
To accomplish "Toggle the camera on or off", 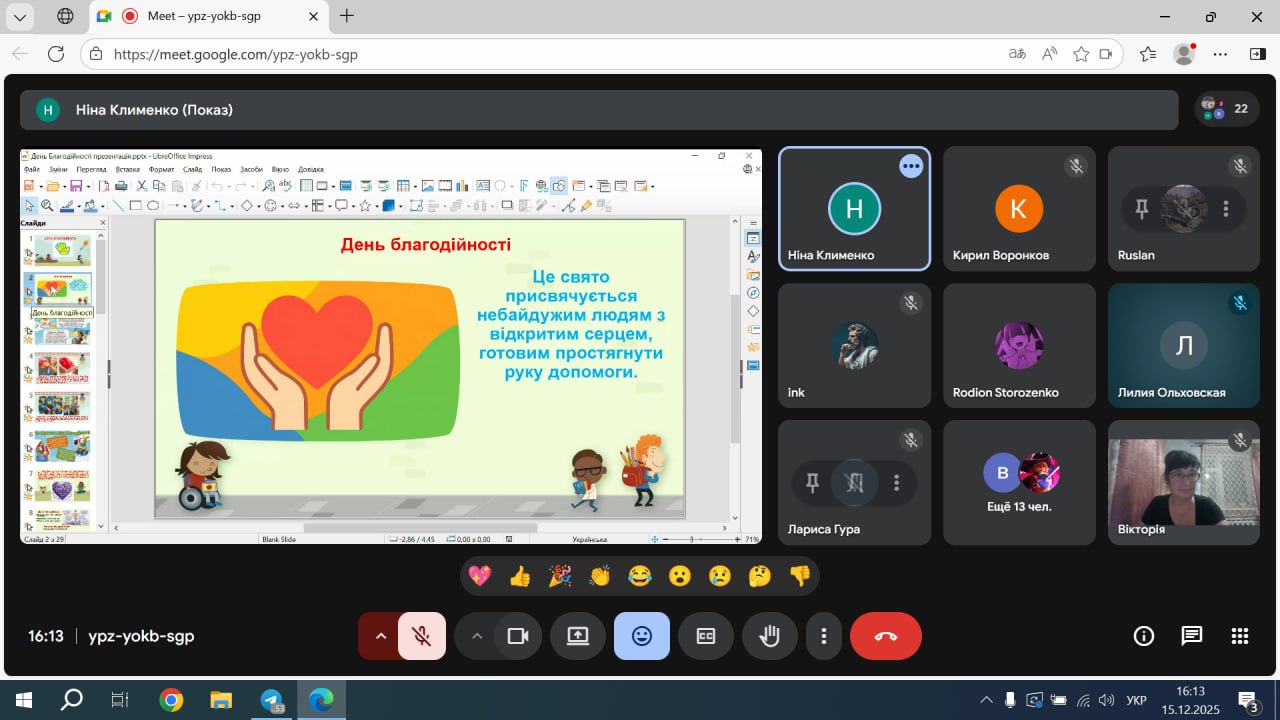I will pyautogui.click(x=518, y=636).
